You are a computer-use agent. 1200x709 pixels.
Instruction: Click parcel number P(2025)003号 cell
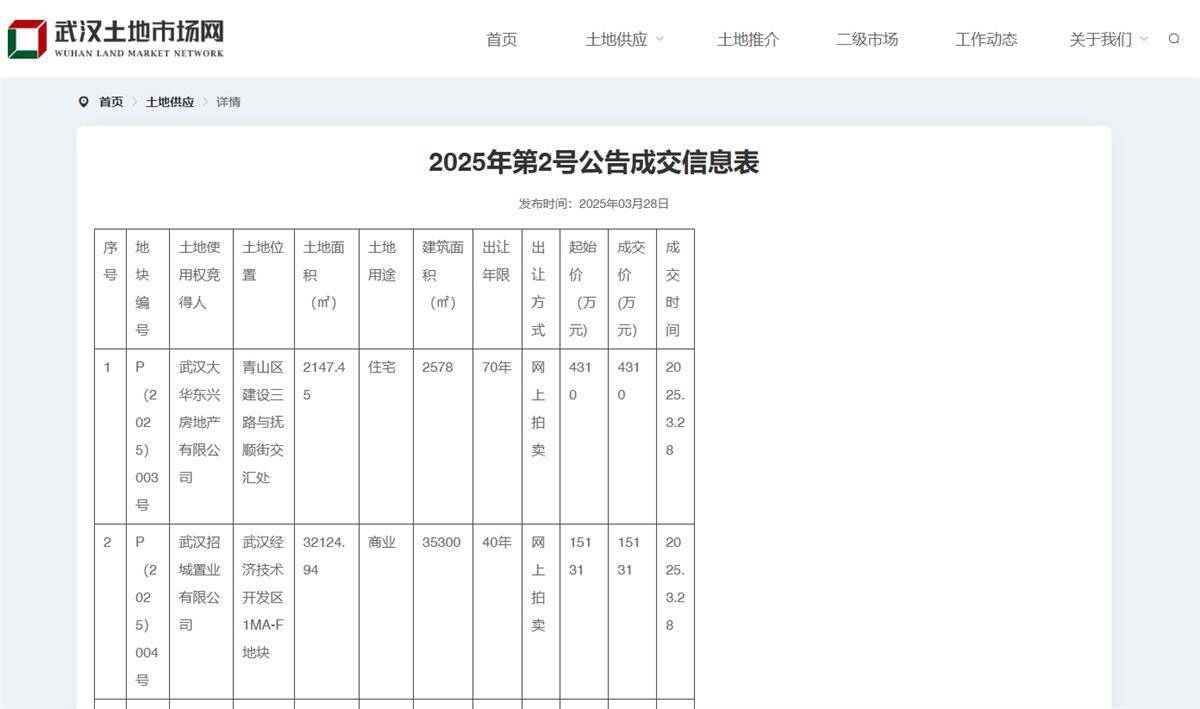pos(147,436)
